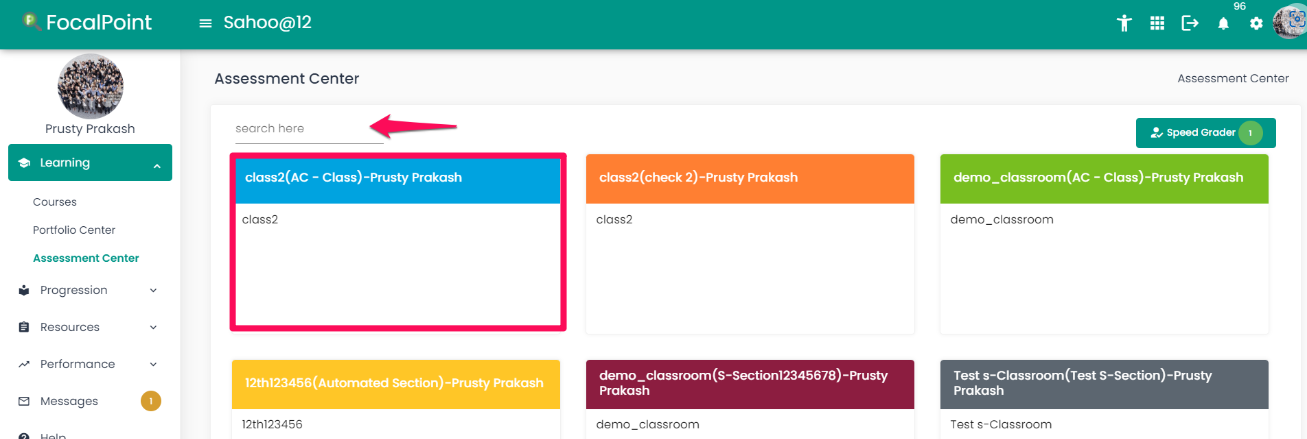Click the hamburger menu icon beside Sahoo@12
The width and height of the screenshot is (1307, 439).
coord(206,23)
